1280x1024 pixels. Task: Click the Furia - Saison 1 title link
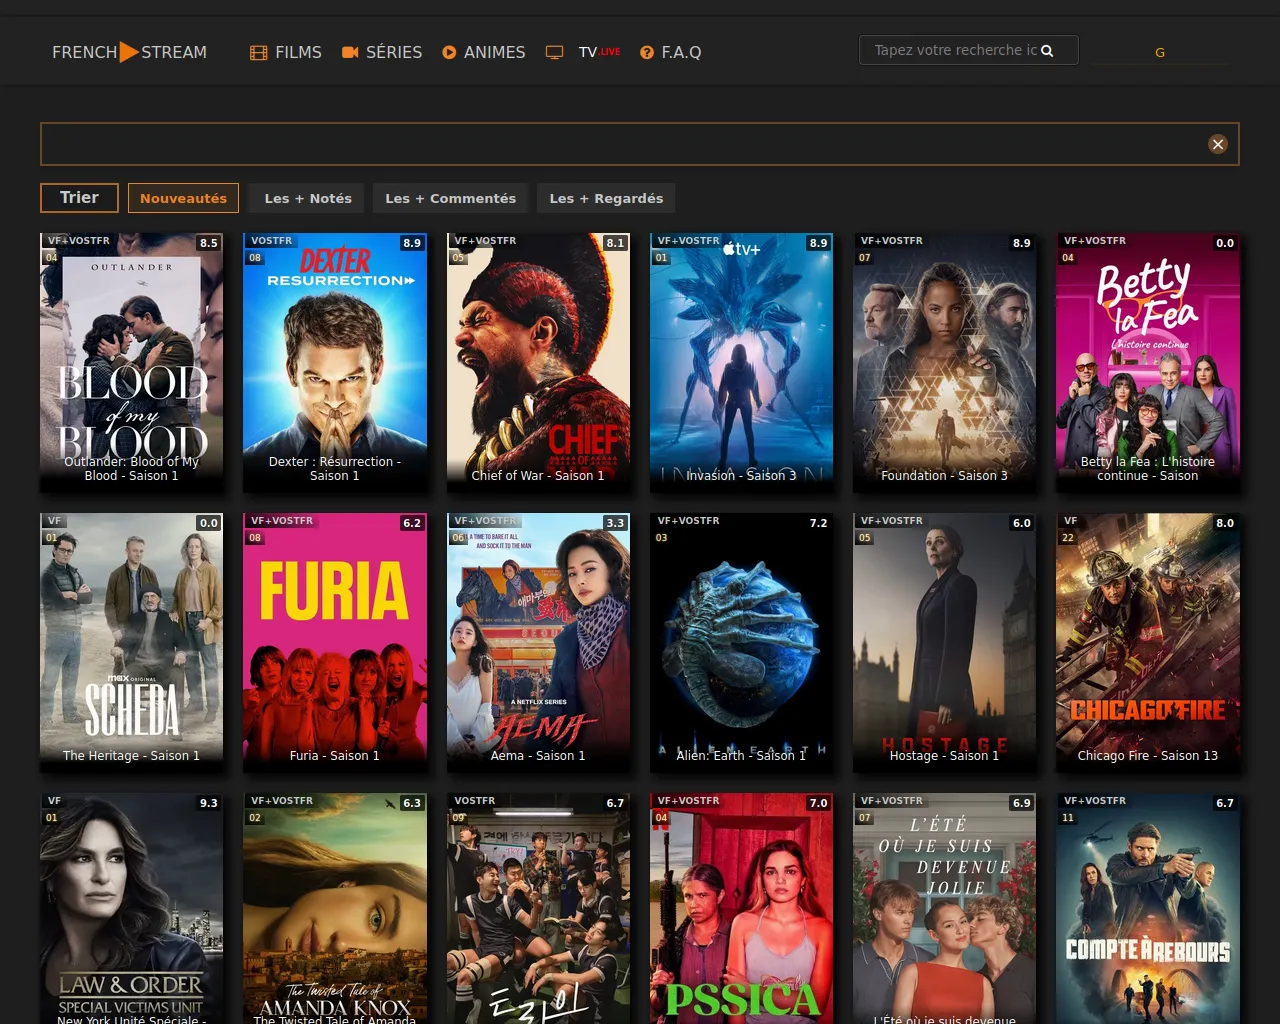[x=335, y=756]
